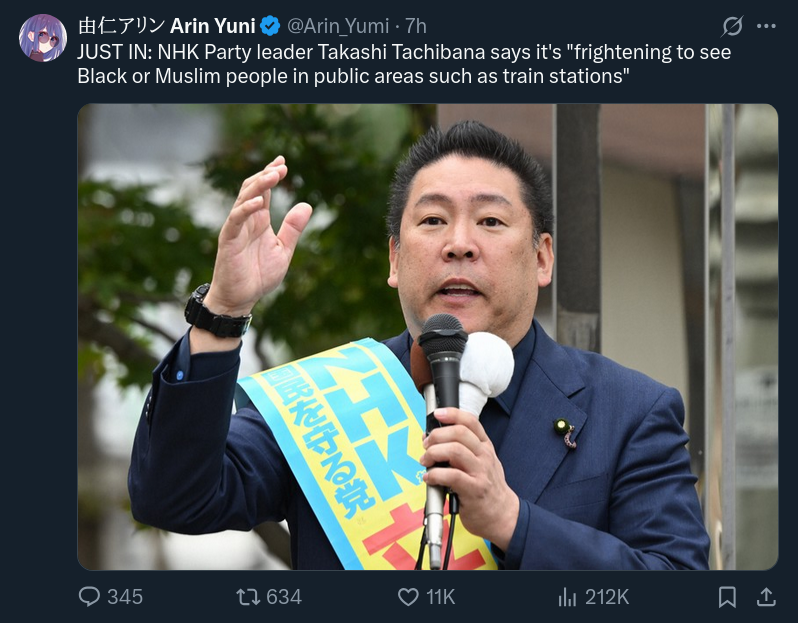Open the 7h timestamp link
This screenshot has width=798, height=623.
click(x=416, y=26)
